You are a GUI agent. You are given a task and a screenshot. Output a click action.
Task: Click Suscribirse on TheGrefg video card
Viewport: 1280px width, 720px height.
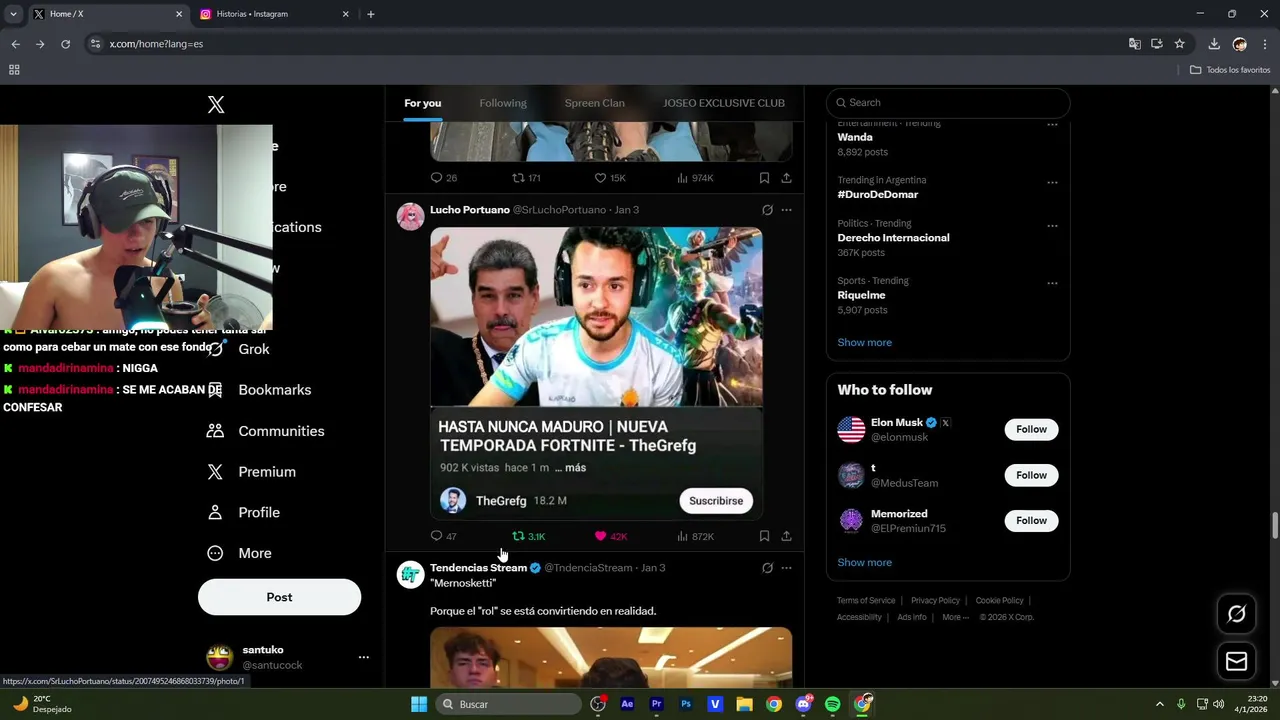[716, 501]
